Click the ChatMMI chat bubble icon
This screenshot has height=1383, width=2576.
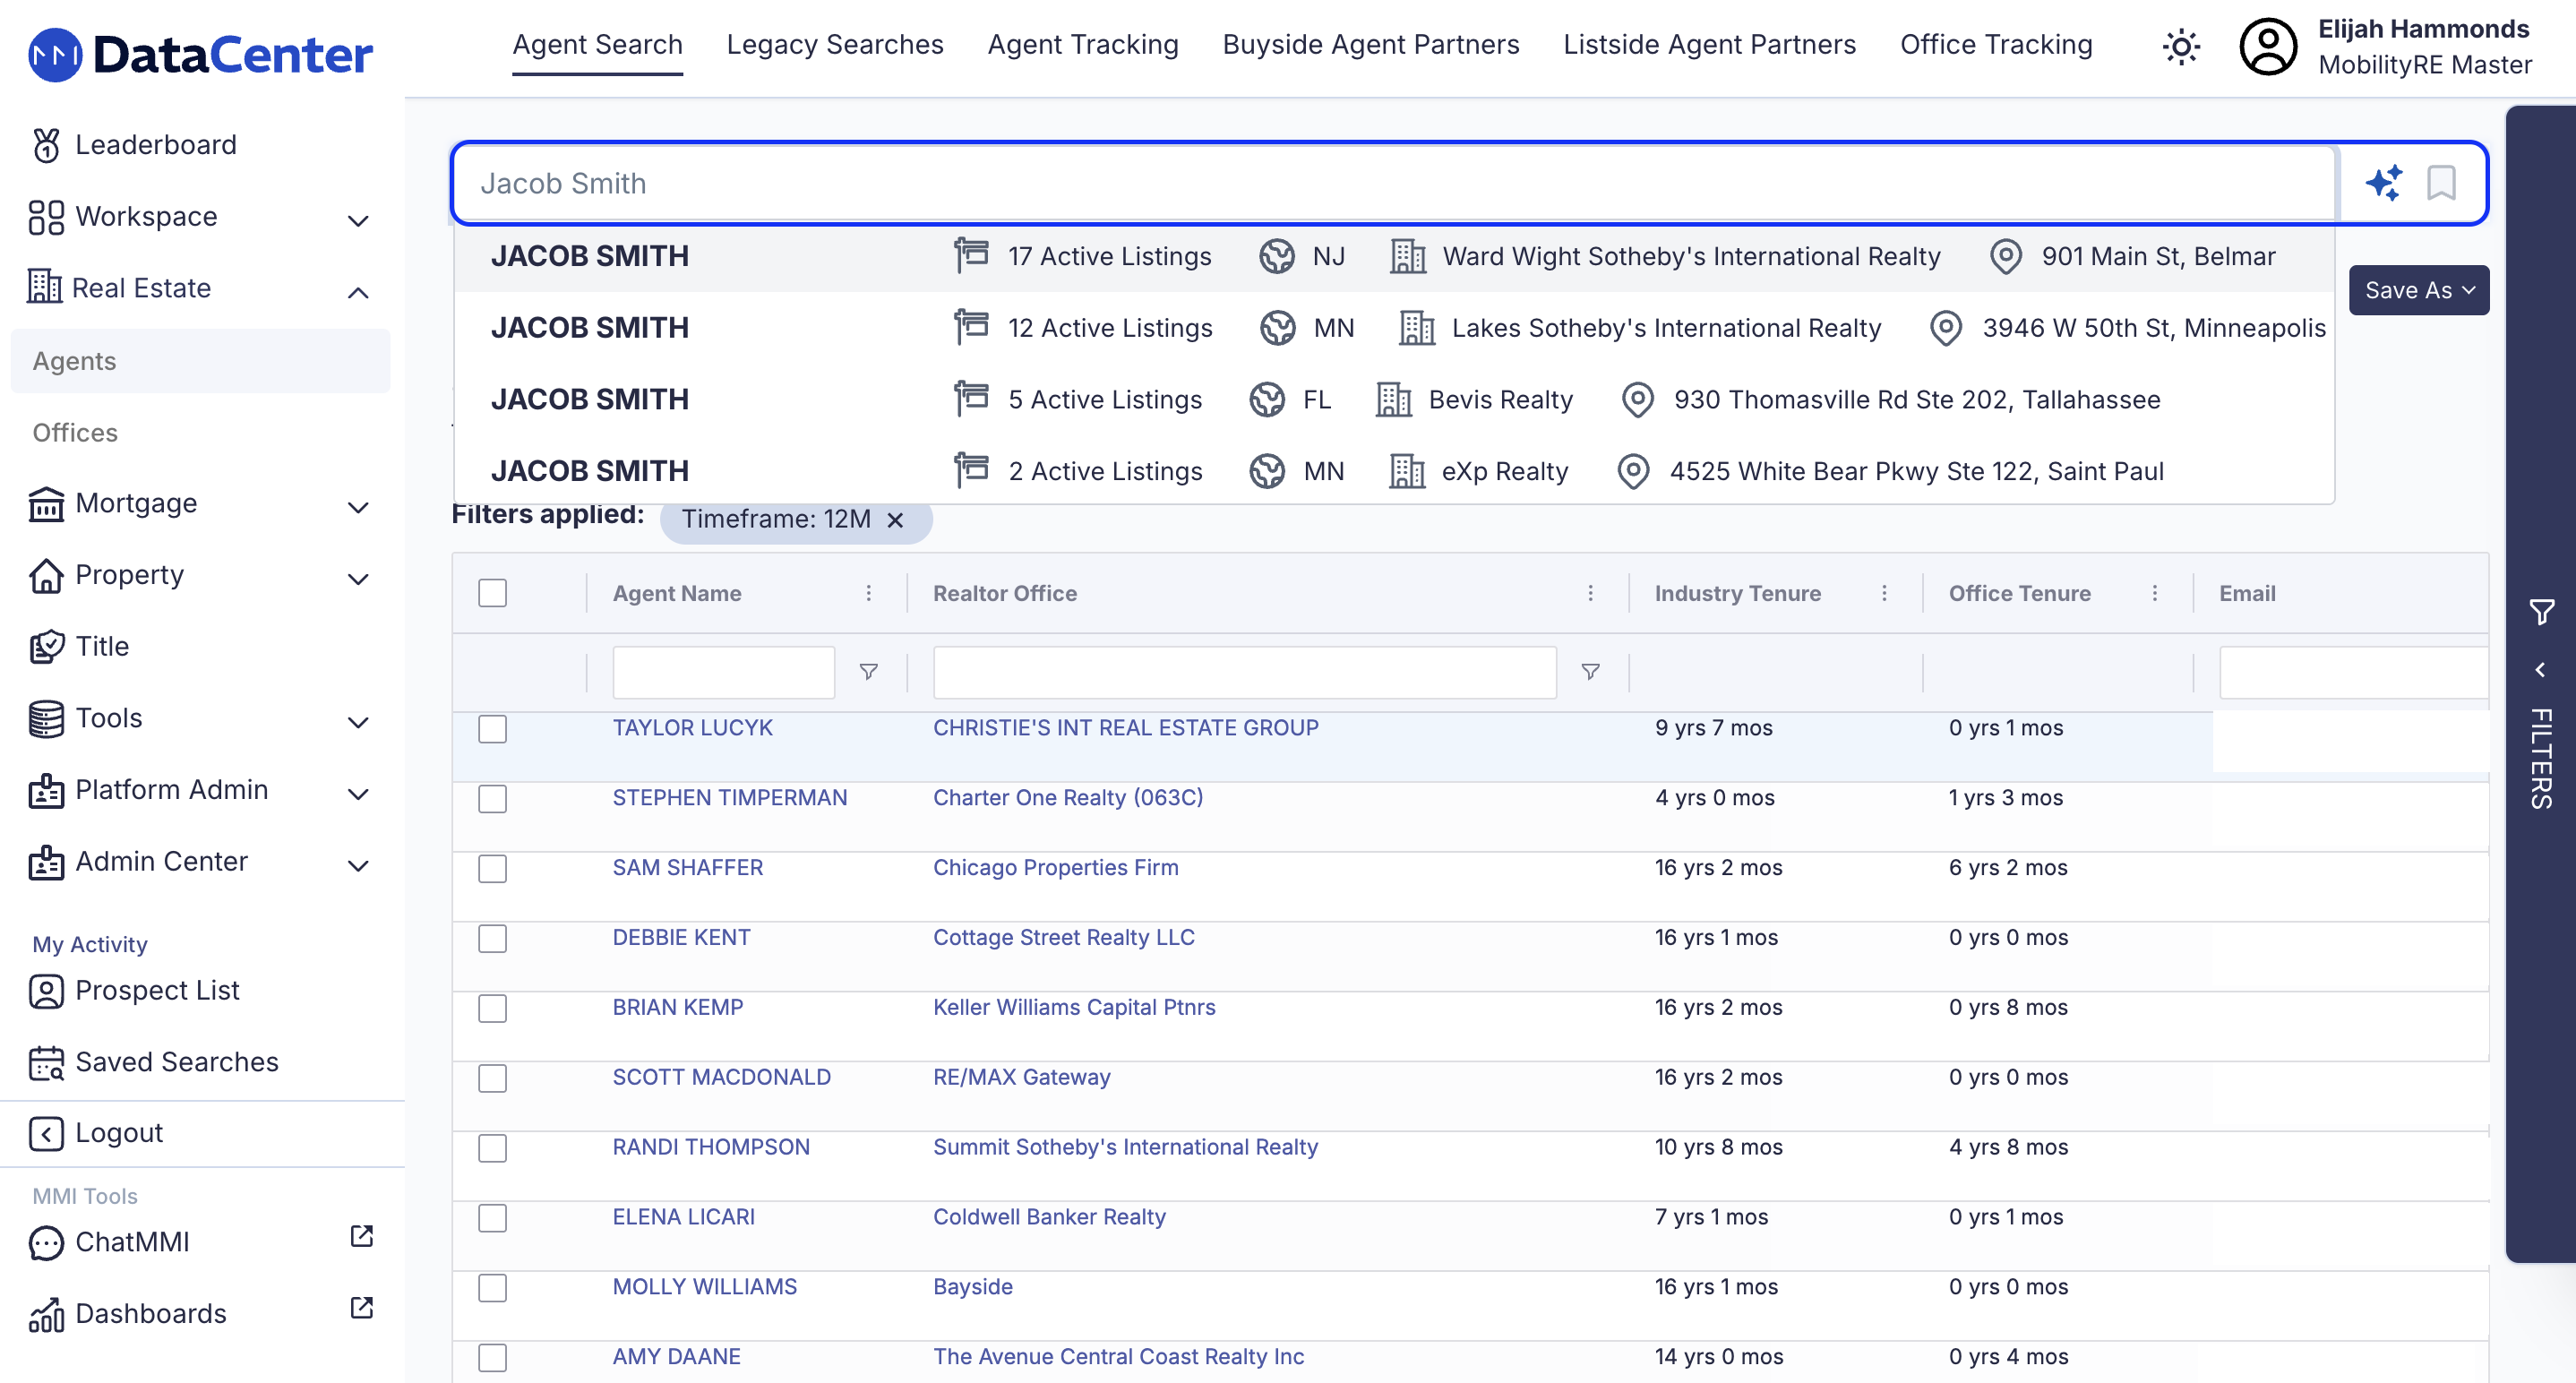[x=46, y=1243]
